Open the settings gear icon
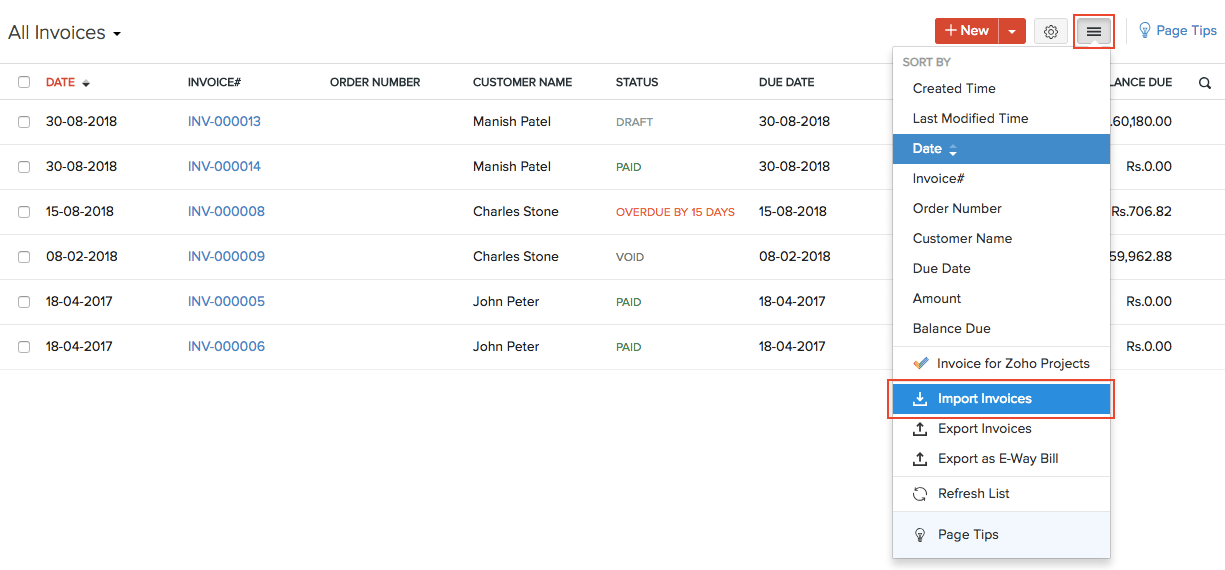 1050,32
